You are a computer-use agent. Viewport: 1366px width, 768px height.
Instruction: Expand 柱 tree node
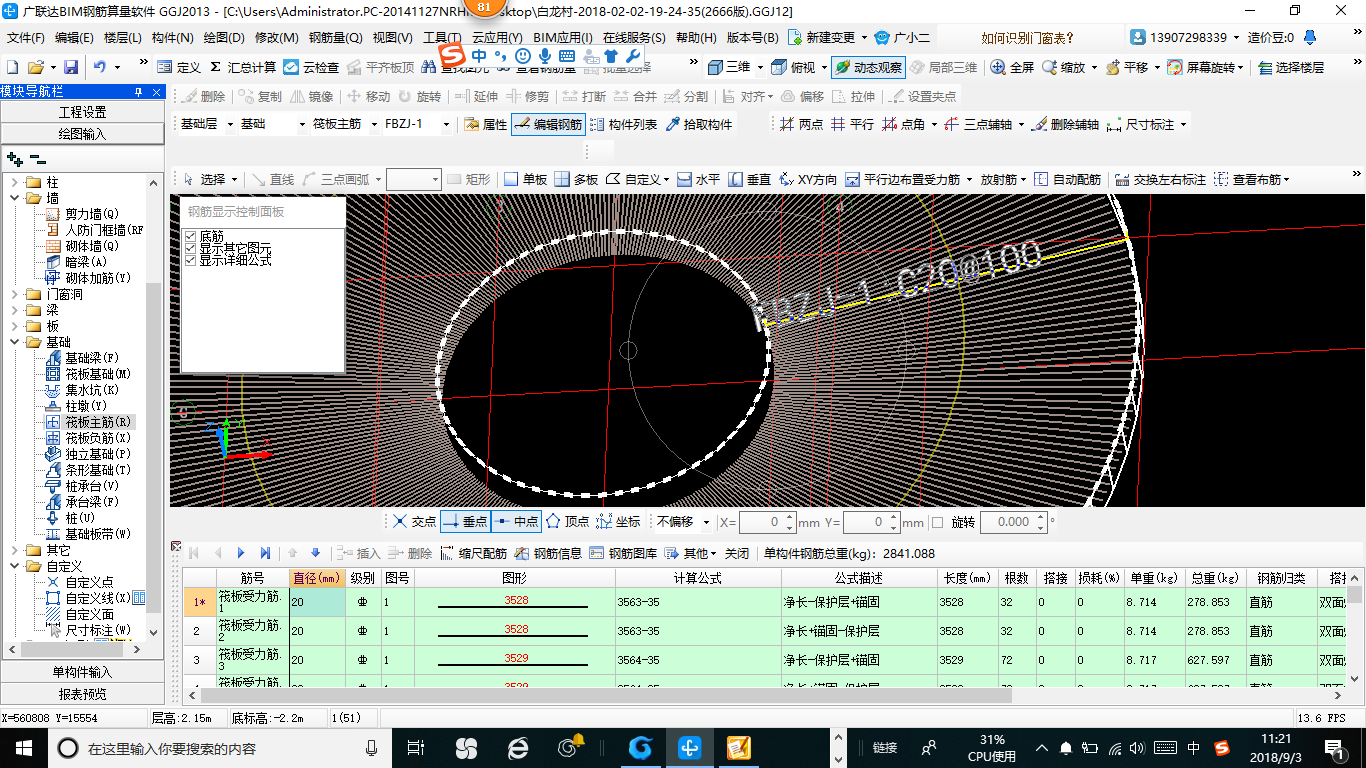[15, 183]
